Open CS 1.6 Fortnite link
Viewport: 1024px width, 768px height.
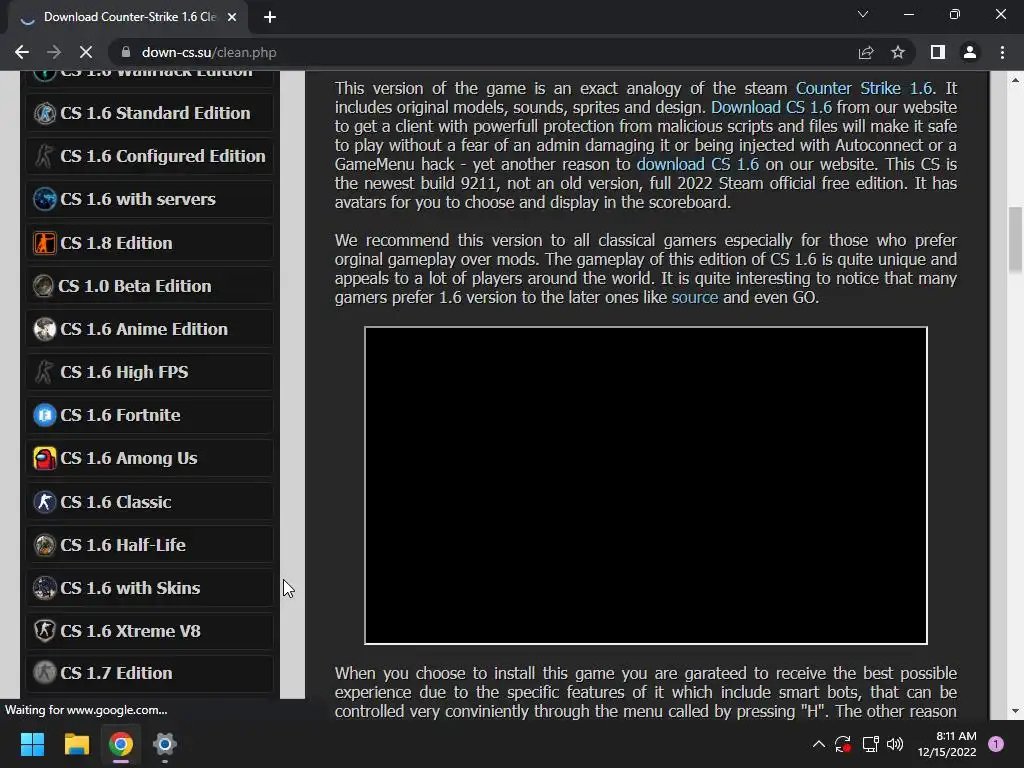click(x=150, y=415)
